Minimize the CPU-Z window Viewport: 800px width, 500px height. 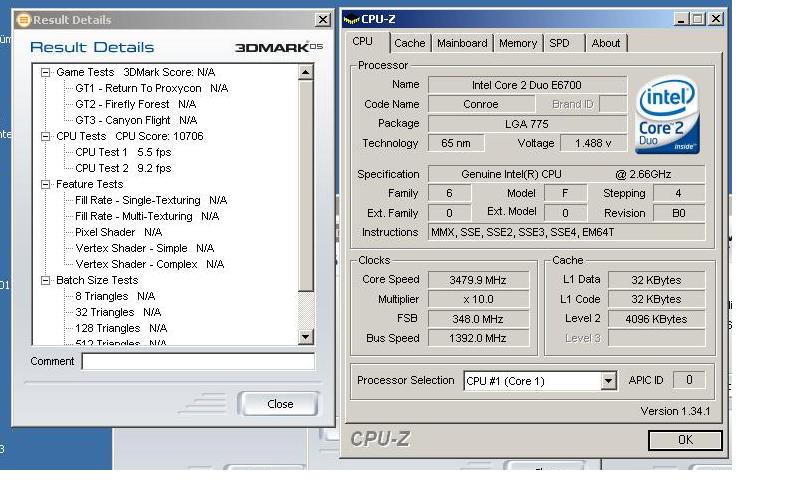(x=681, y=19)
